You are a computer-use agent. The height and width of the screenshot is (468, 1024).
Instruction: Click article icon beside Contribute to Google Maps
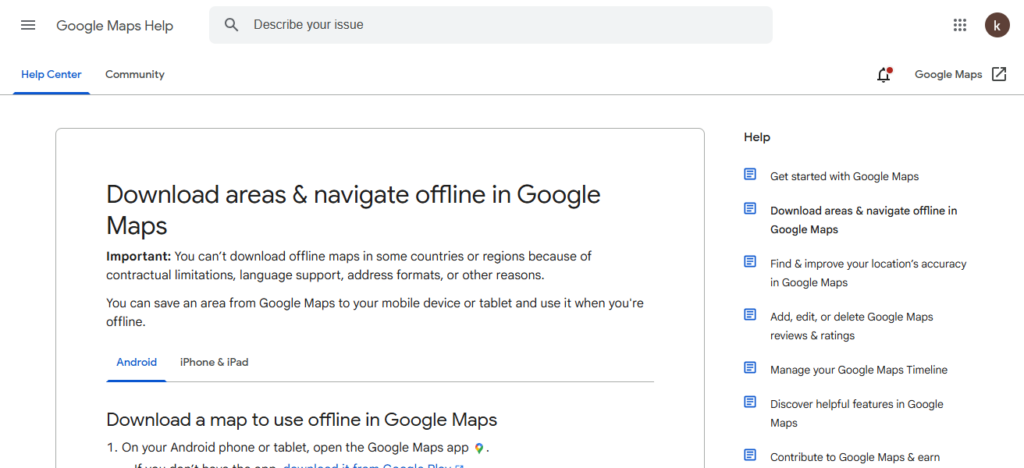pos(750,455)
